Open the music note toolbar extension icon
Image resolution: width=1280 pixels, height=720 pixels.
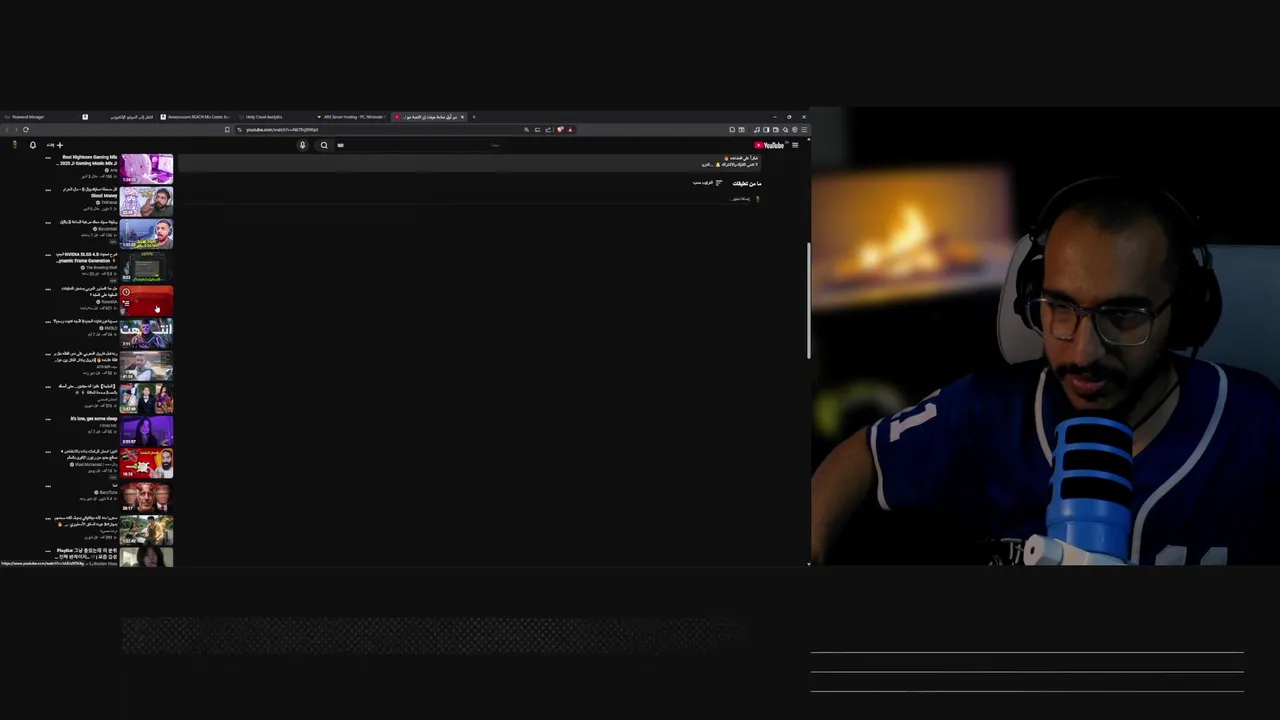point(757,130)
